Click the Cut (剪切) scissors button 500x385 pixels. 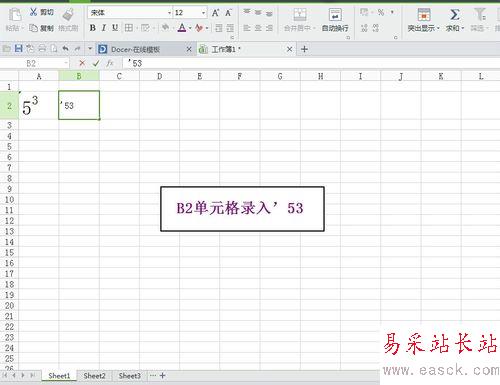pyautogui.click(x=41, y=12)
